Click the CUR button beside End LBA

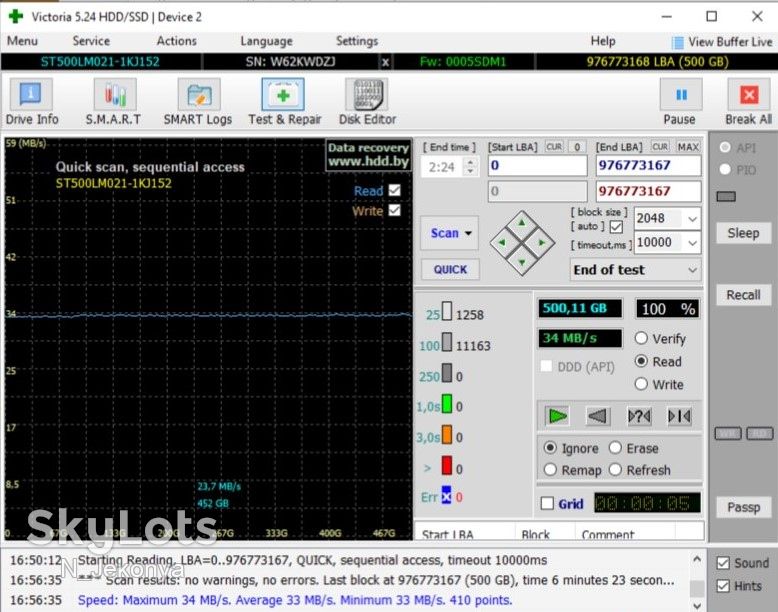(660, 147)
